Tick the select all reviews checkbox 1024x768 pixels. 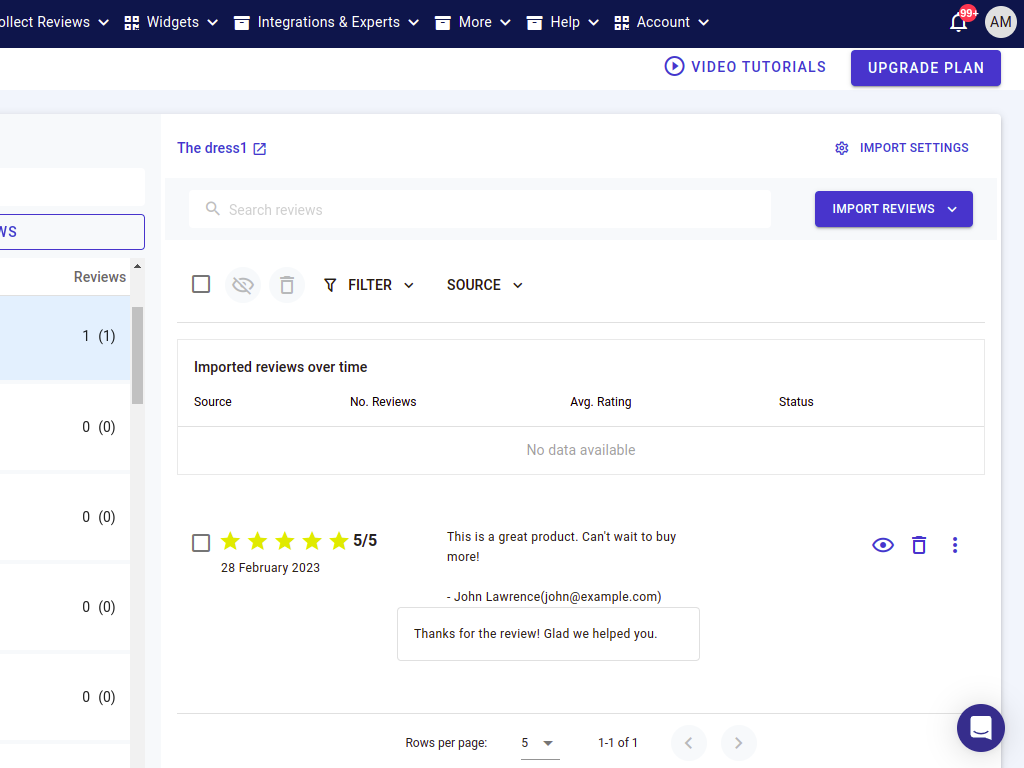(x=201, y=284)
